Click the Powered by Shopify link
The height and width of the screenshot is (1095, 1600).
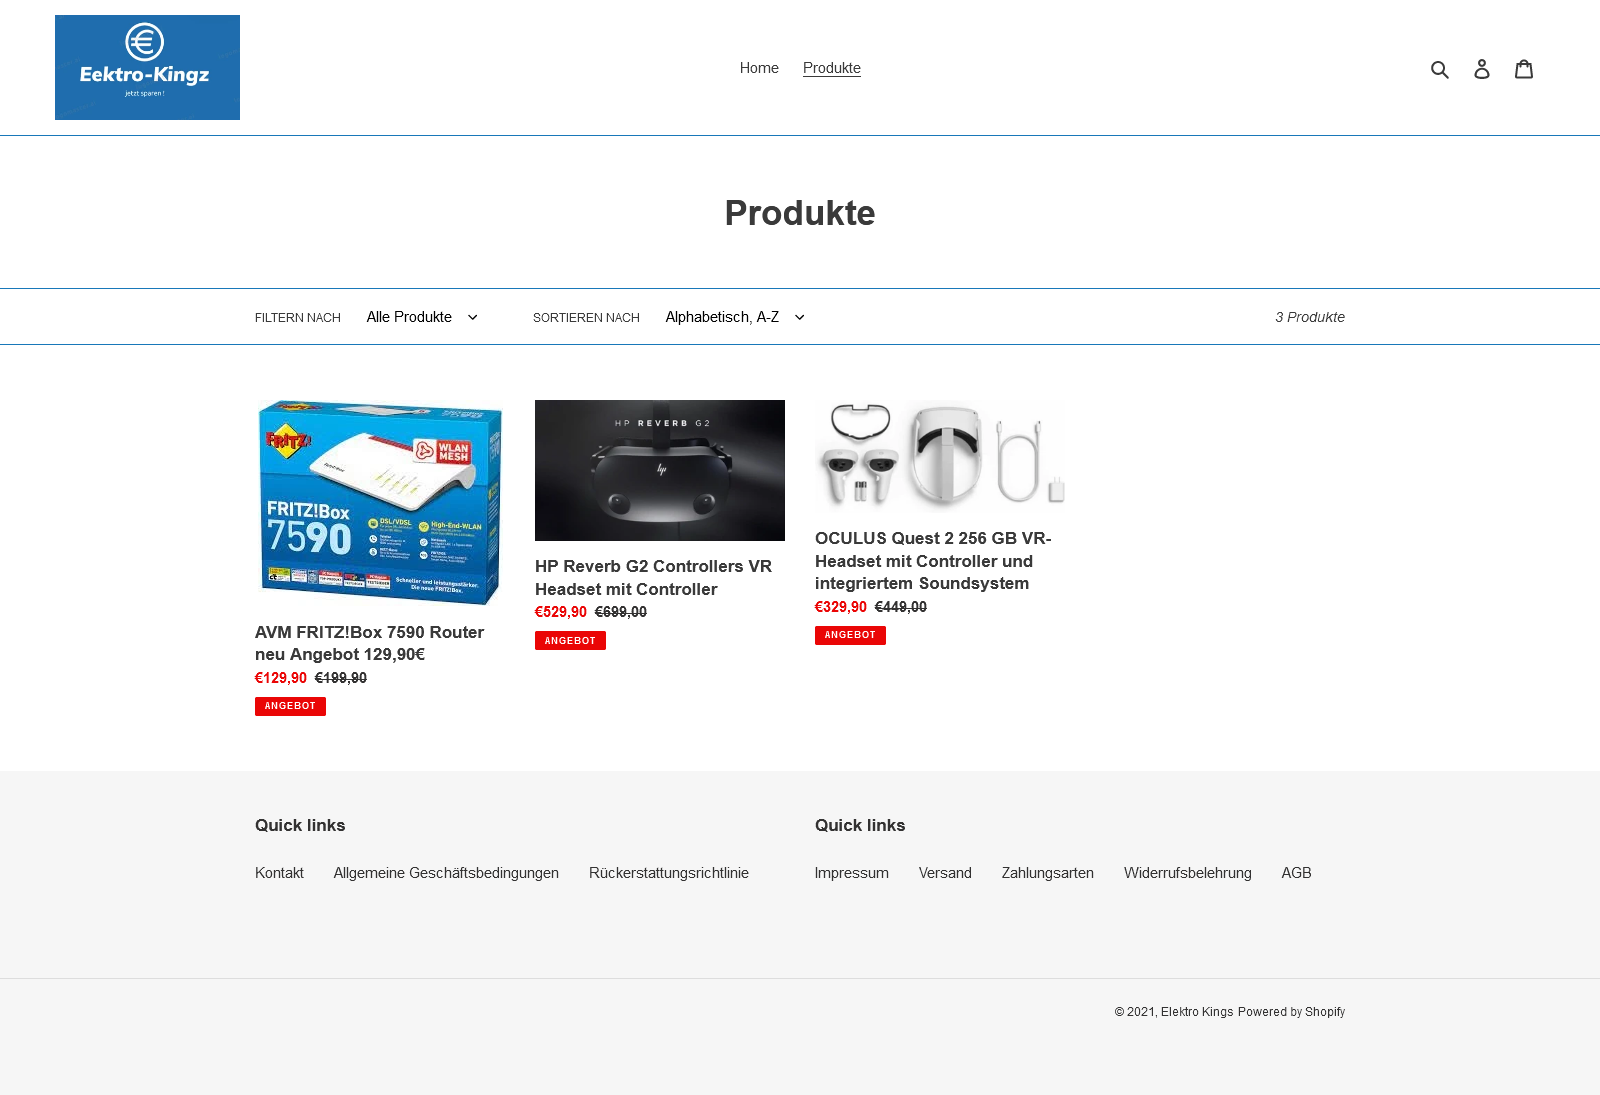point(1291,1012)
